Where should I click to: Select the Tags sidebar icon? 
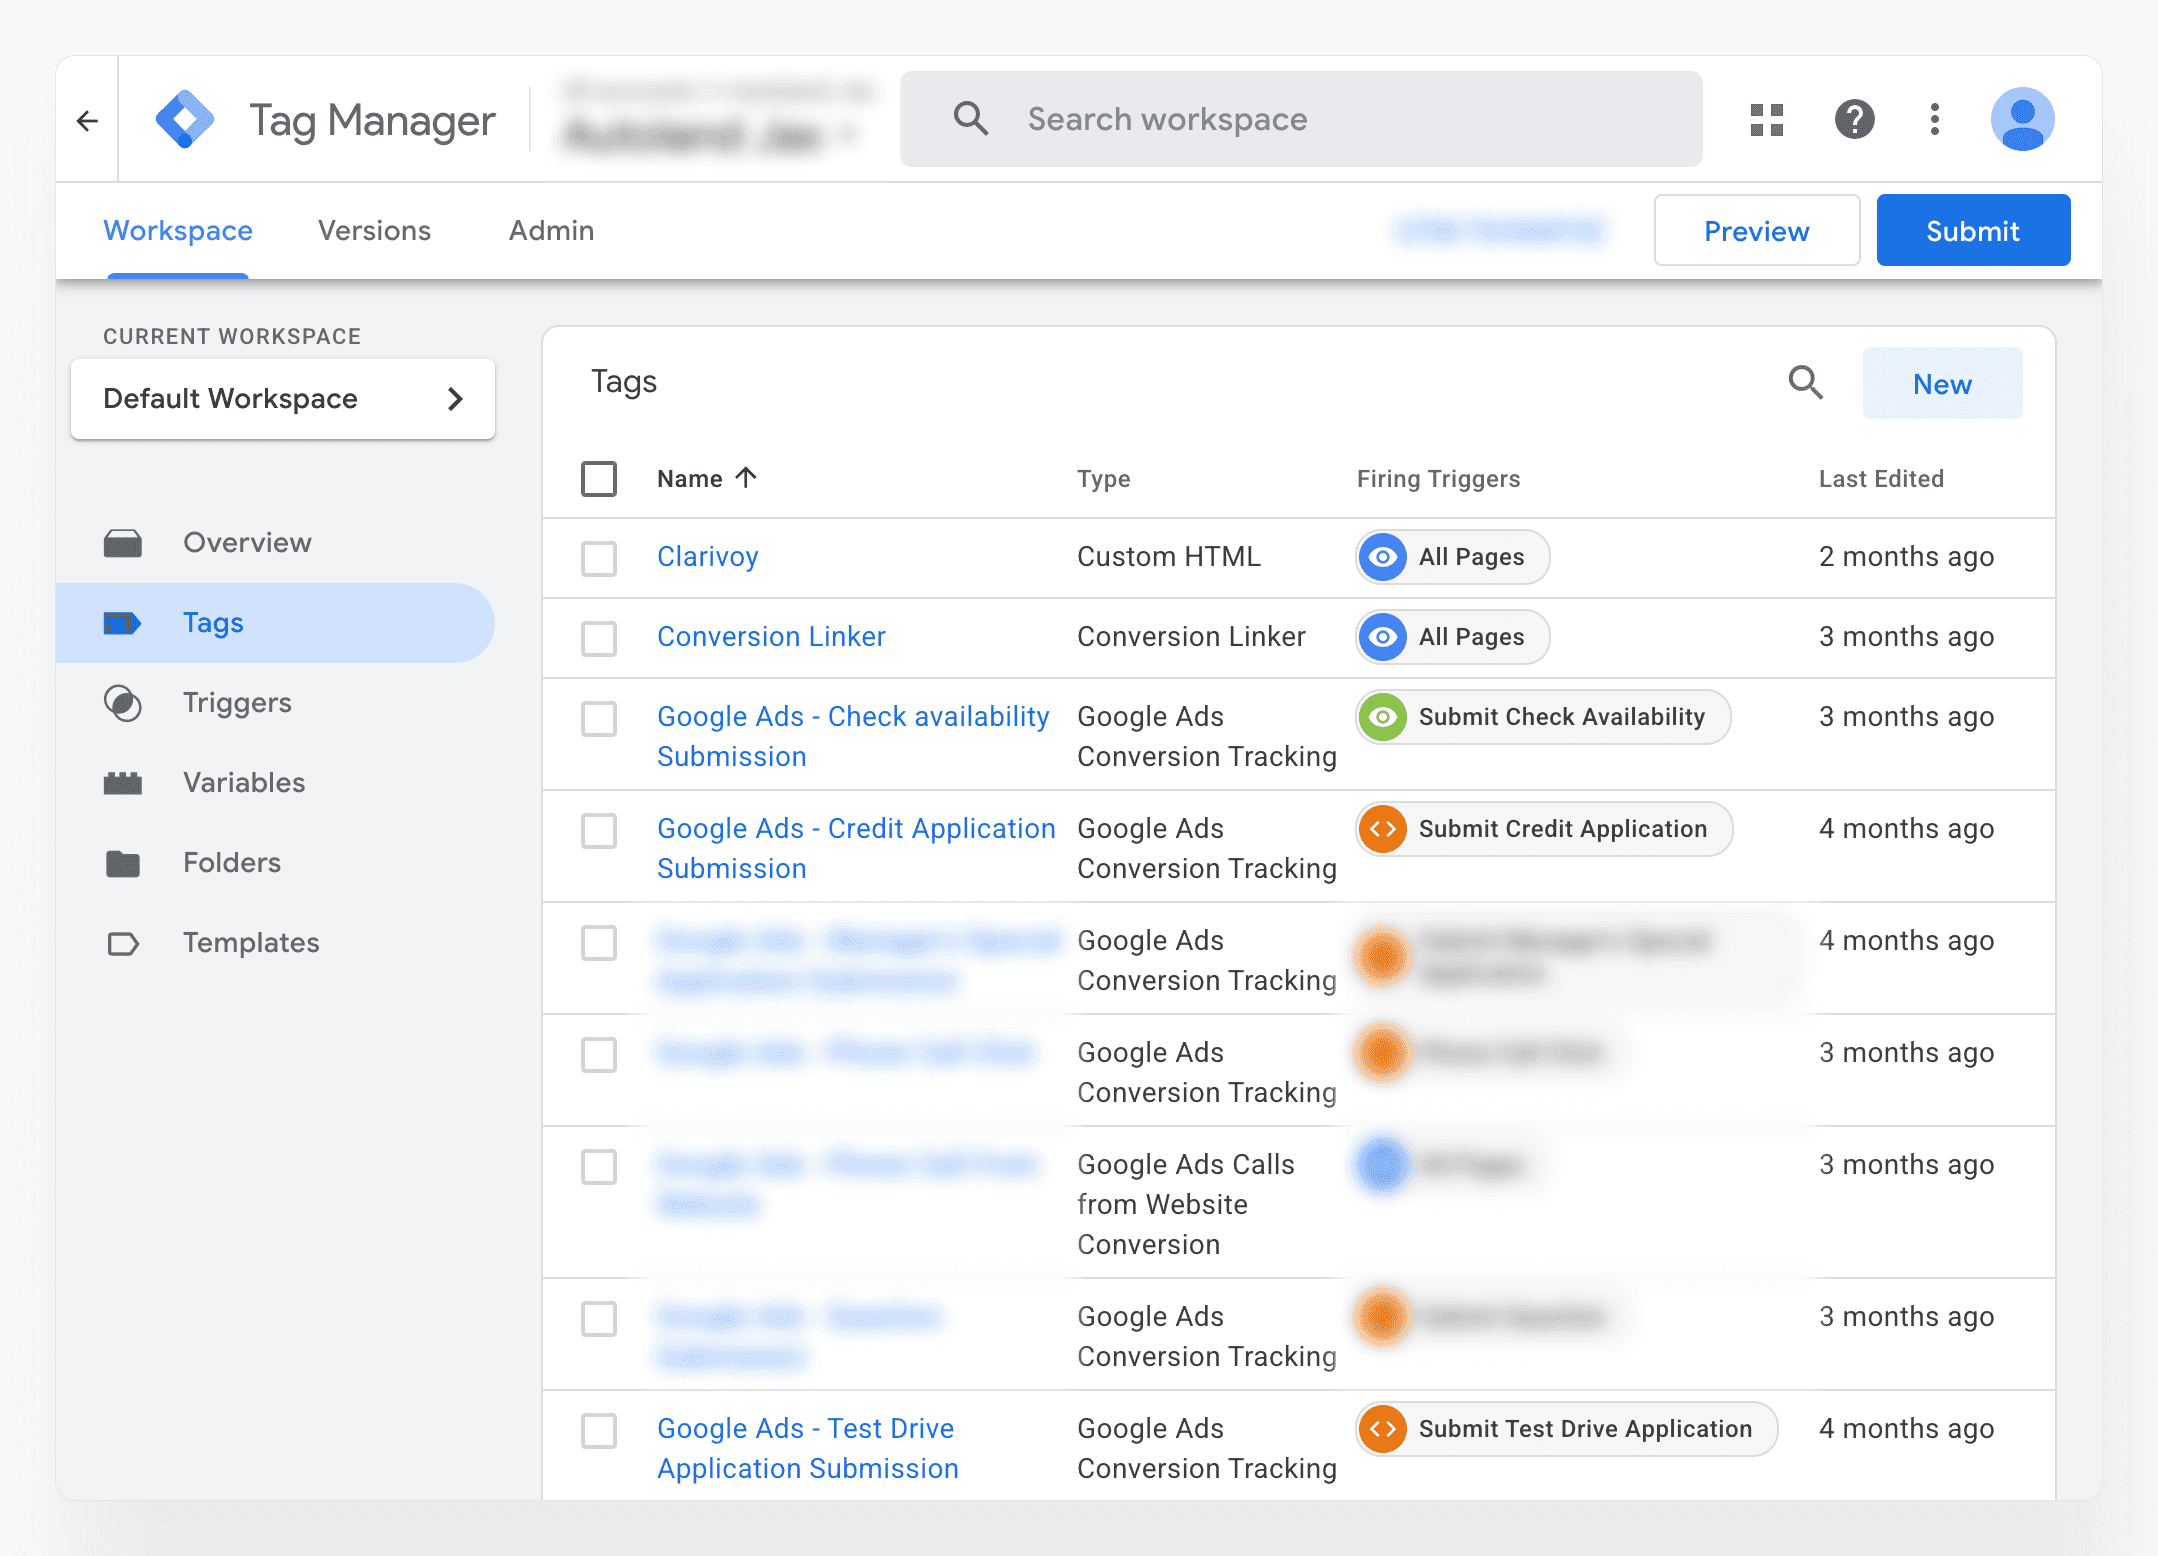tap(123, 622)
